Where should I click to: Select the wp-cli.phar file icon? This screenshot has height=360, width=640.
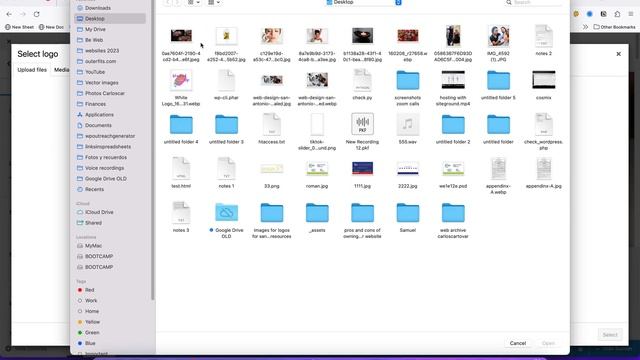coord(226,80)
